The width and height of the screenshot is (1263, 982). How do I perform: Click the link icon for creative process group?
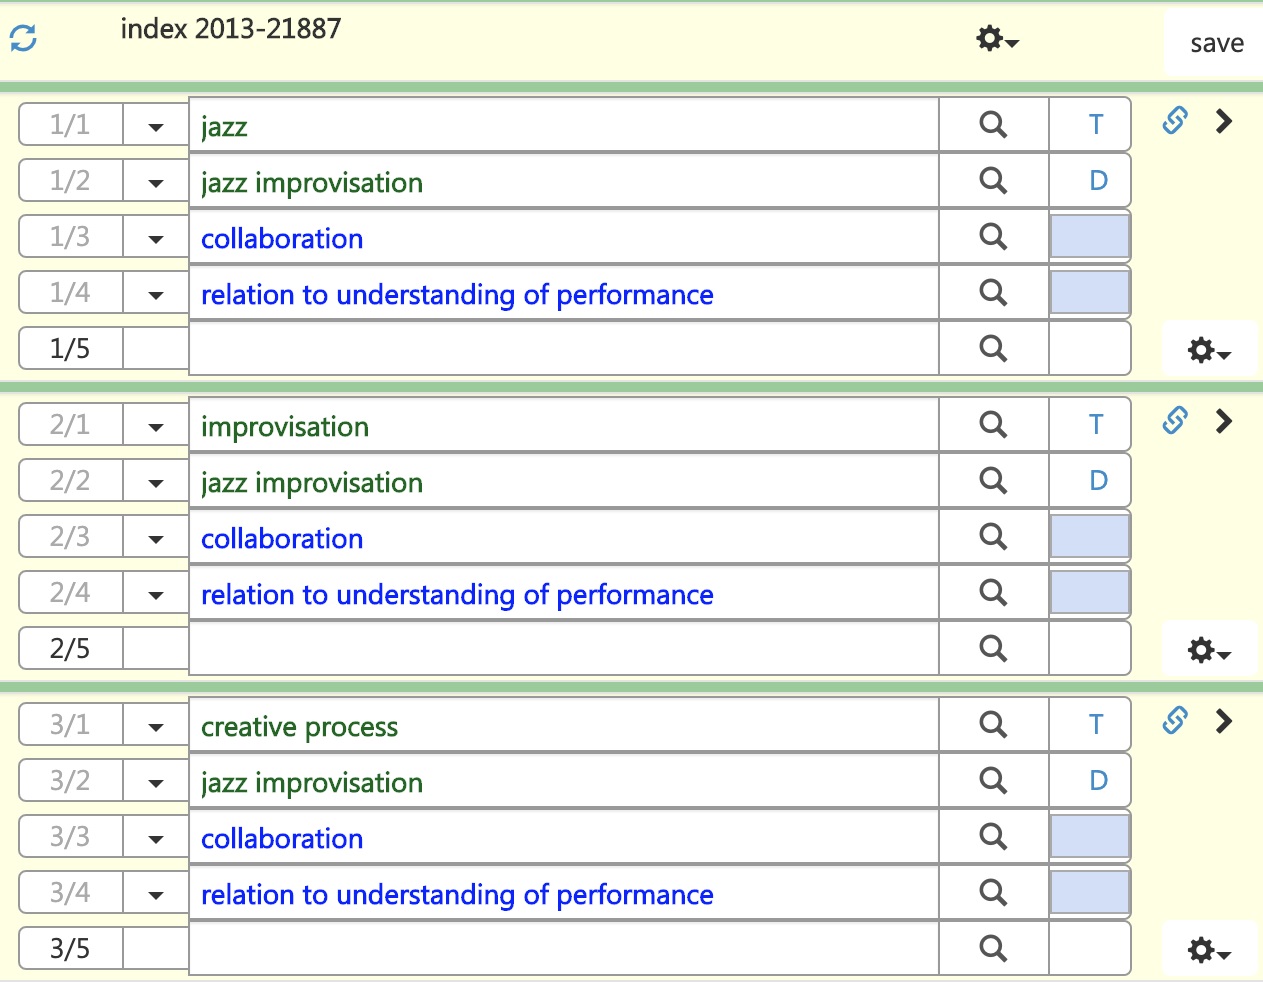[x=1175, y=721]
